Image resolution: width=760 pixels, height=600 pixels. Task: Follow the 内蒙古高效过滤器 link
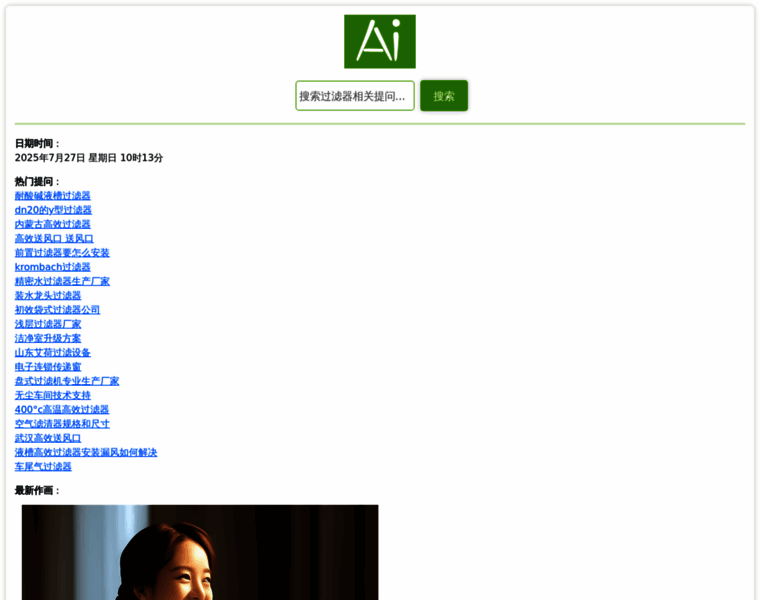(x=52, y=224)
